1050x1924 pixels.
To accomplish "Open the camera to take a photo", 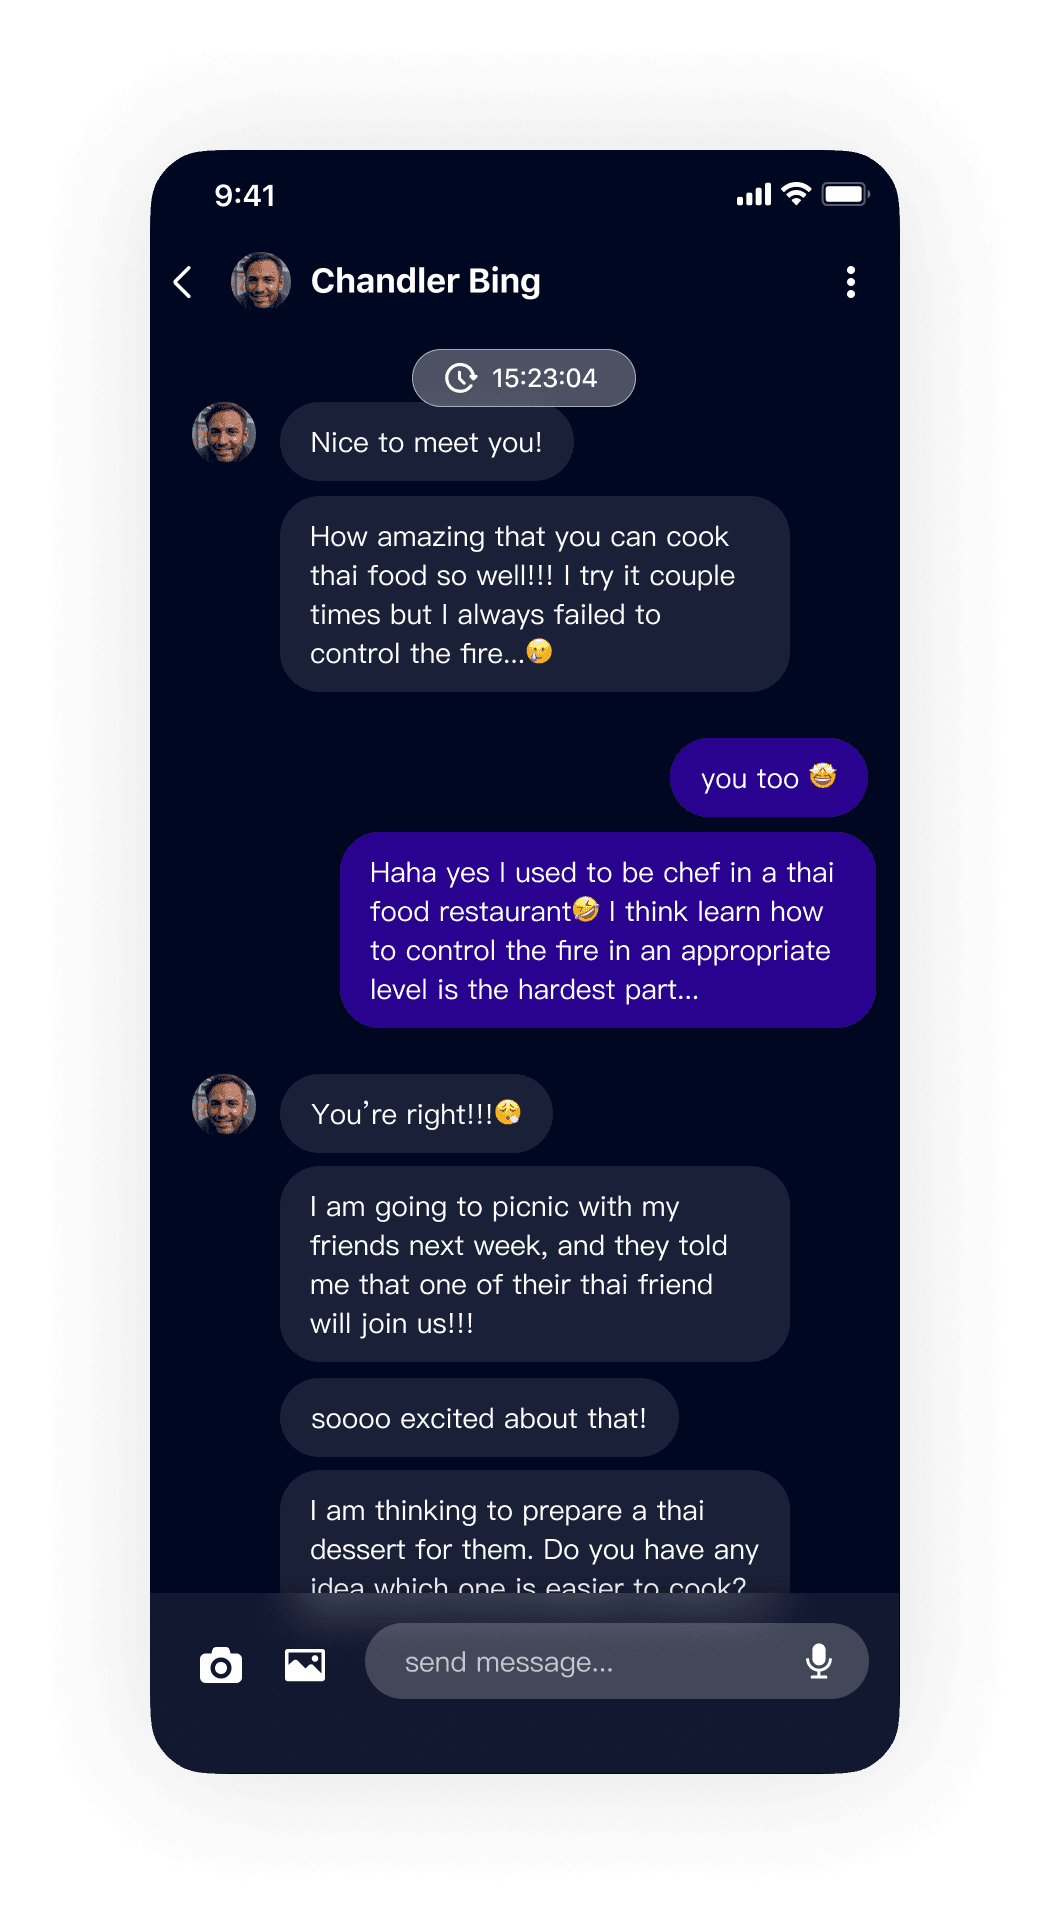I will click(x=221, y=1665).
